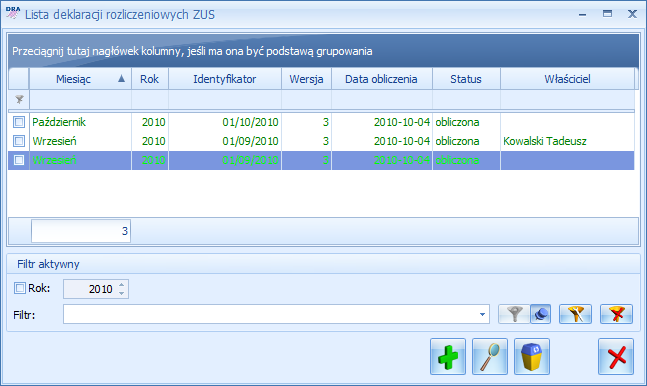Sort by Data obliczenia column header
The width and height of the screenshot is (647, 386).
click(x=382, y=79)
